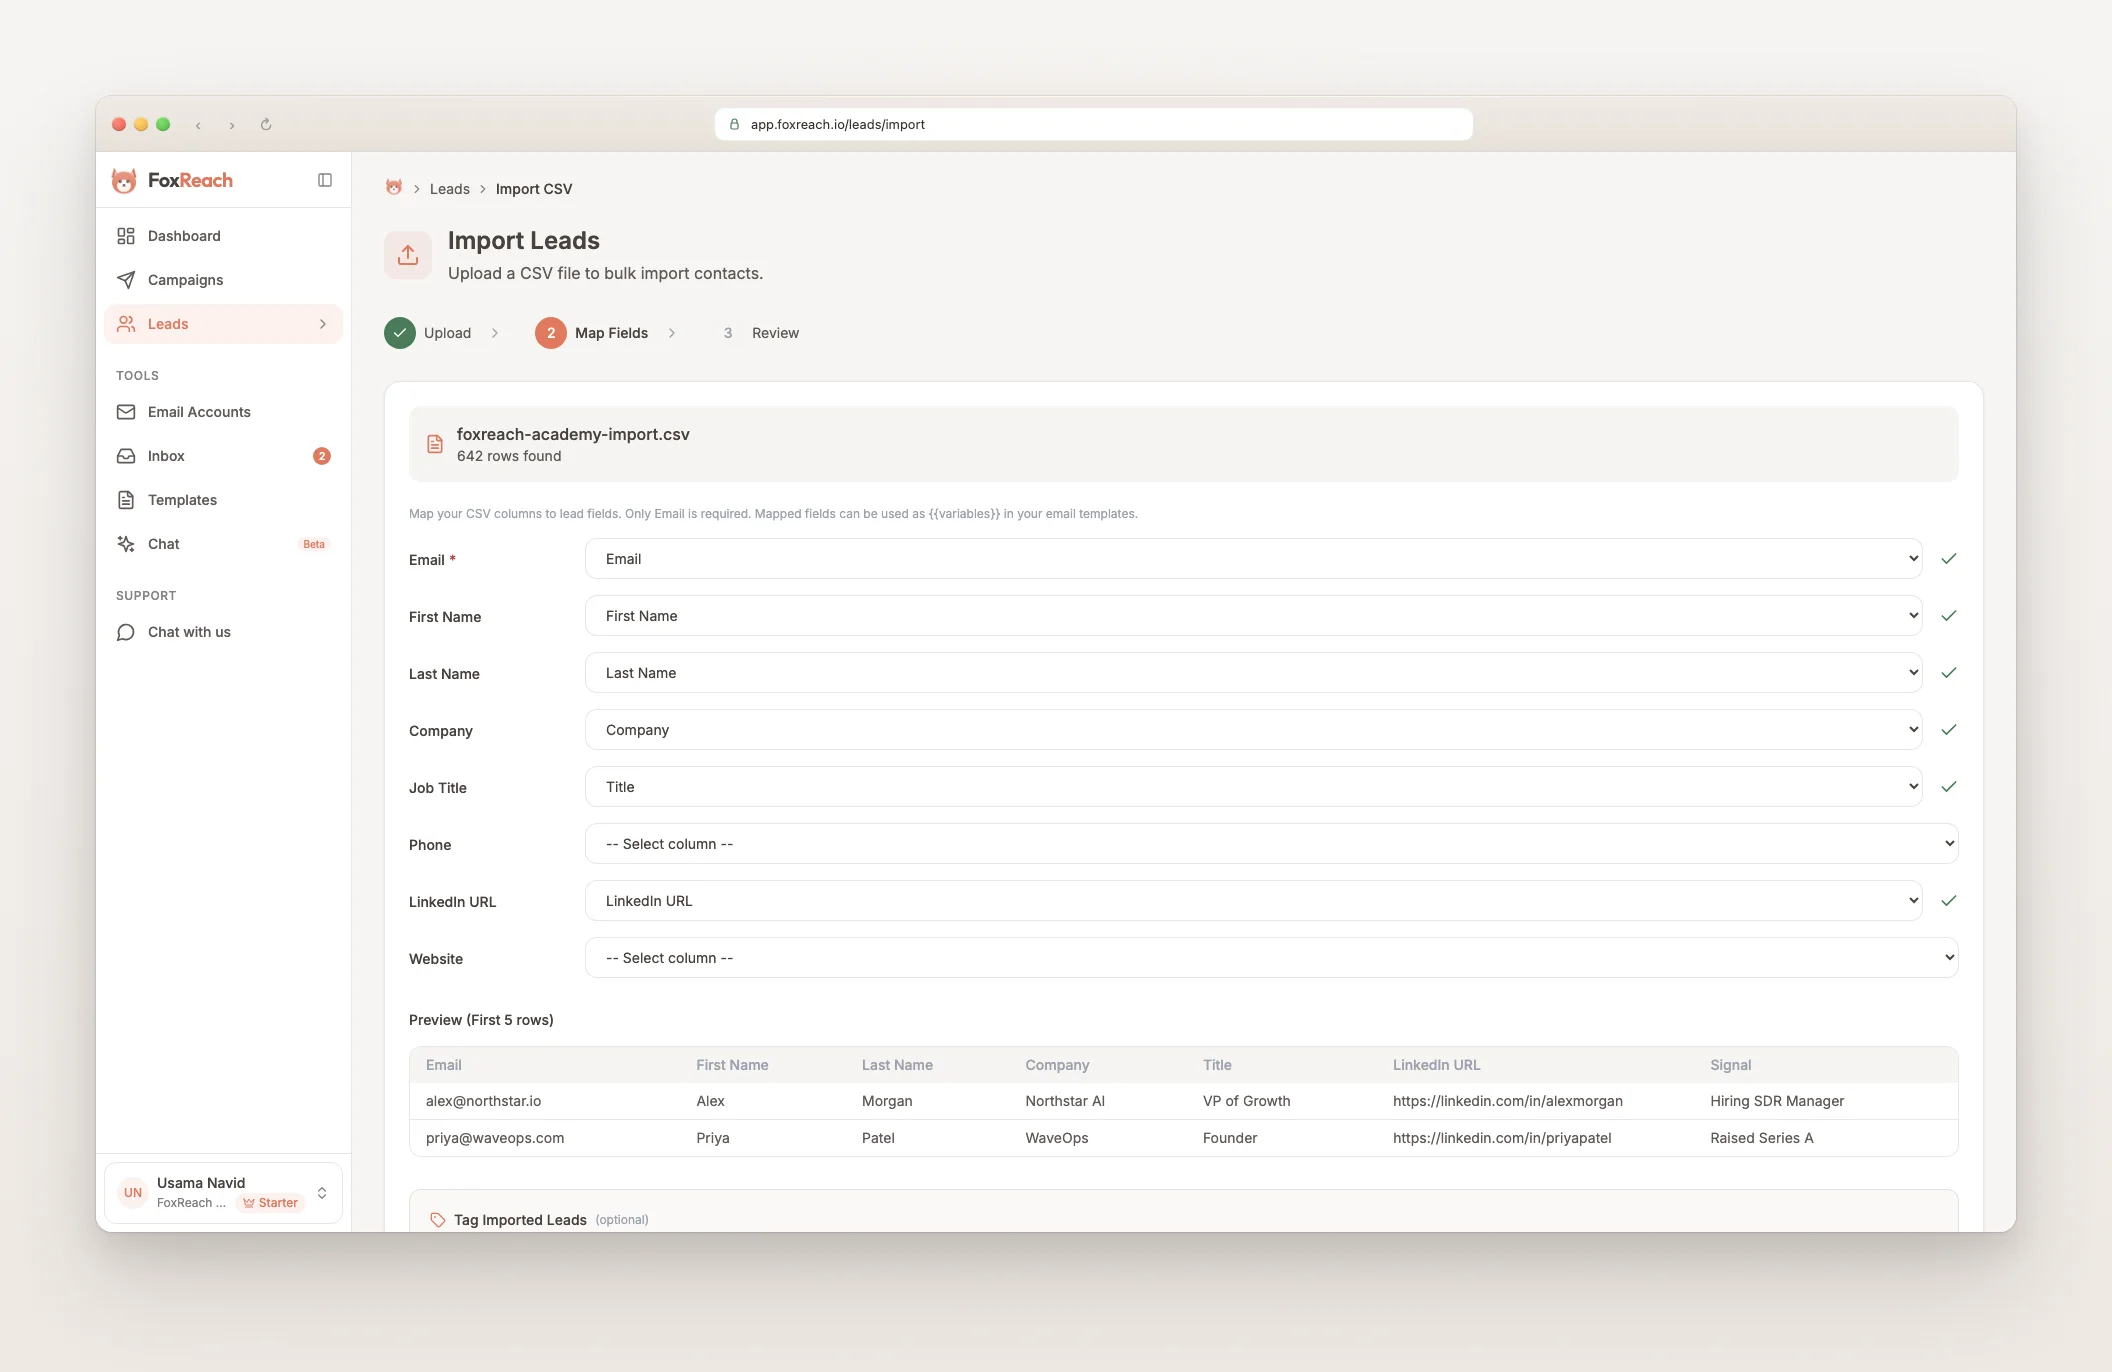Open the Website column dropdown
Image resolution: width=2112 pixels, height=1372 pixels.
pos(1271,958)
